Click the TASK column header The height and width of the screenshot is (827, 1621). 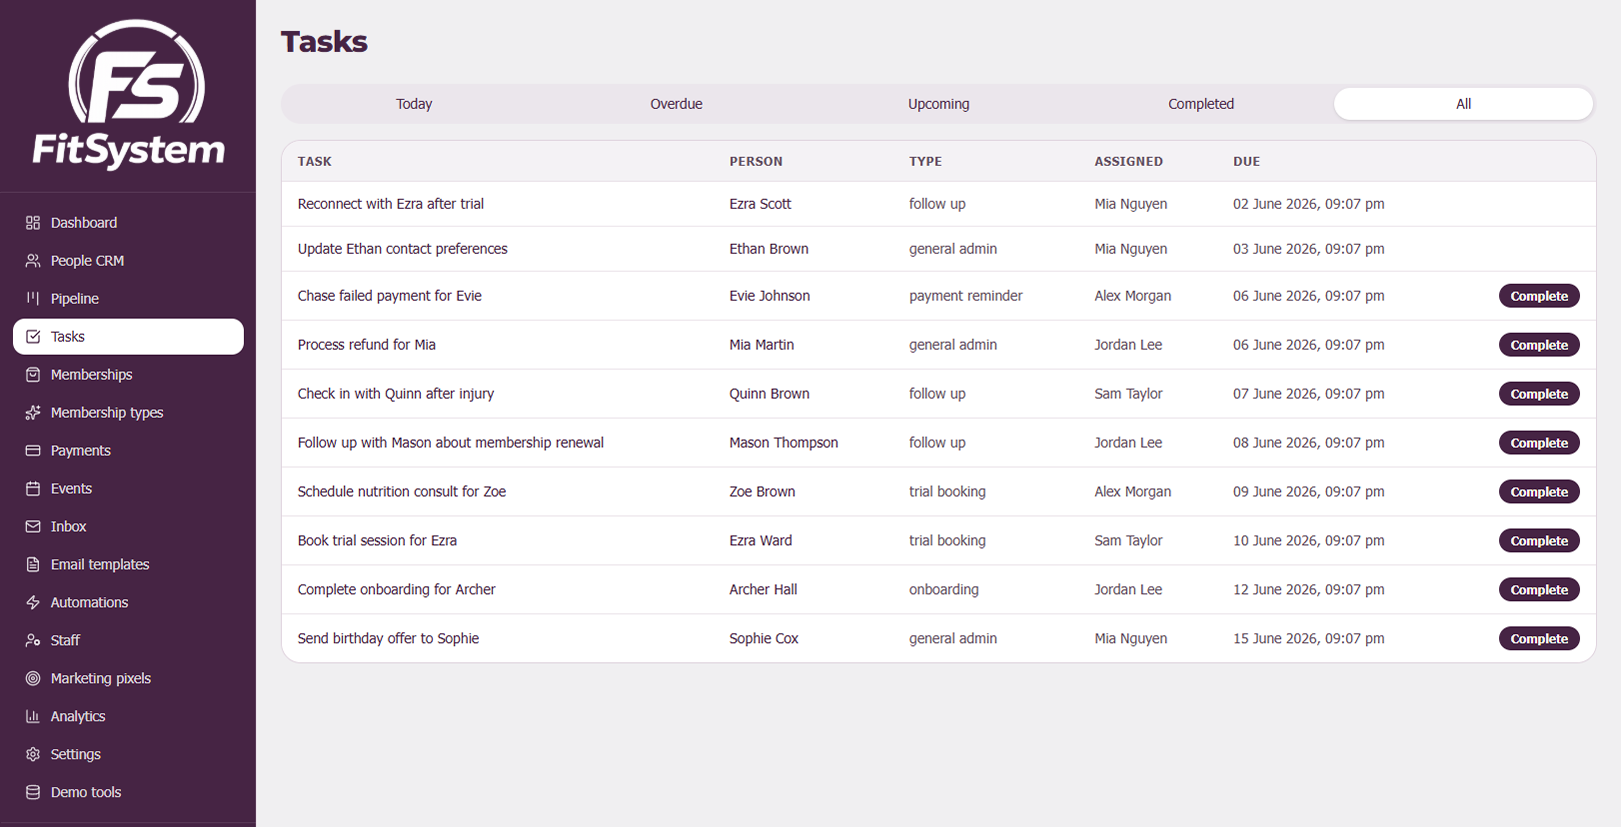coord(314,161)
